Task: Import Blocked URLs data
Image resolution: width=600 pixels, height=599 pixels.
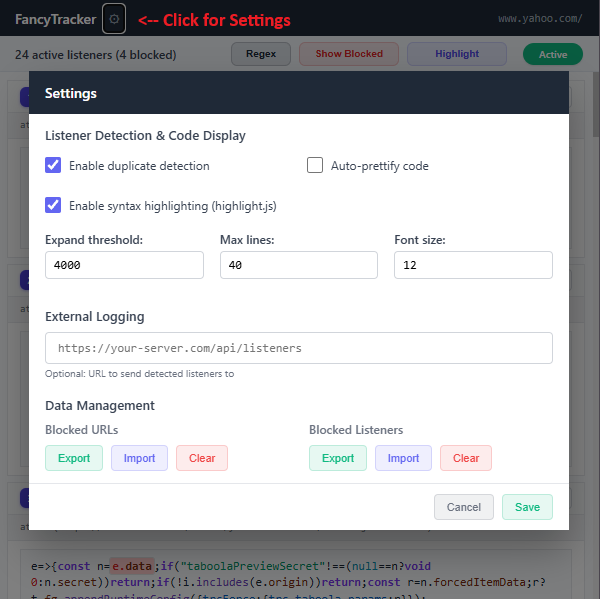Action: click(x=139, y=458)
